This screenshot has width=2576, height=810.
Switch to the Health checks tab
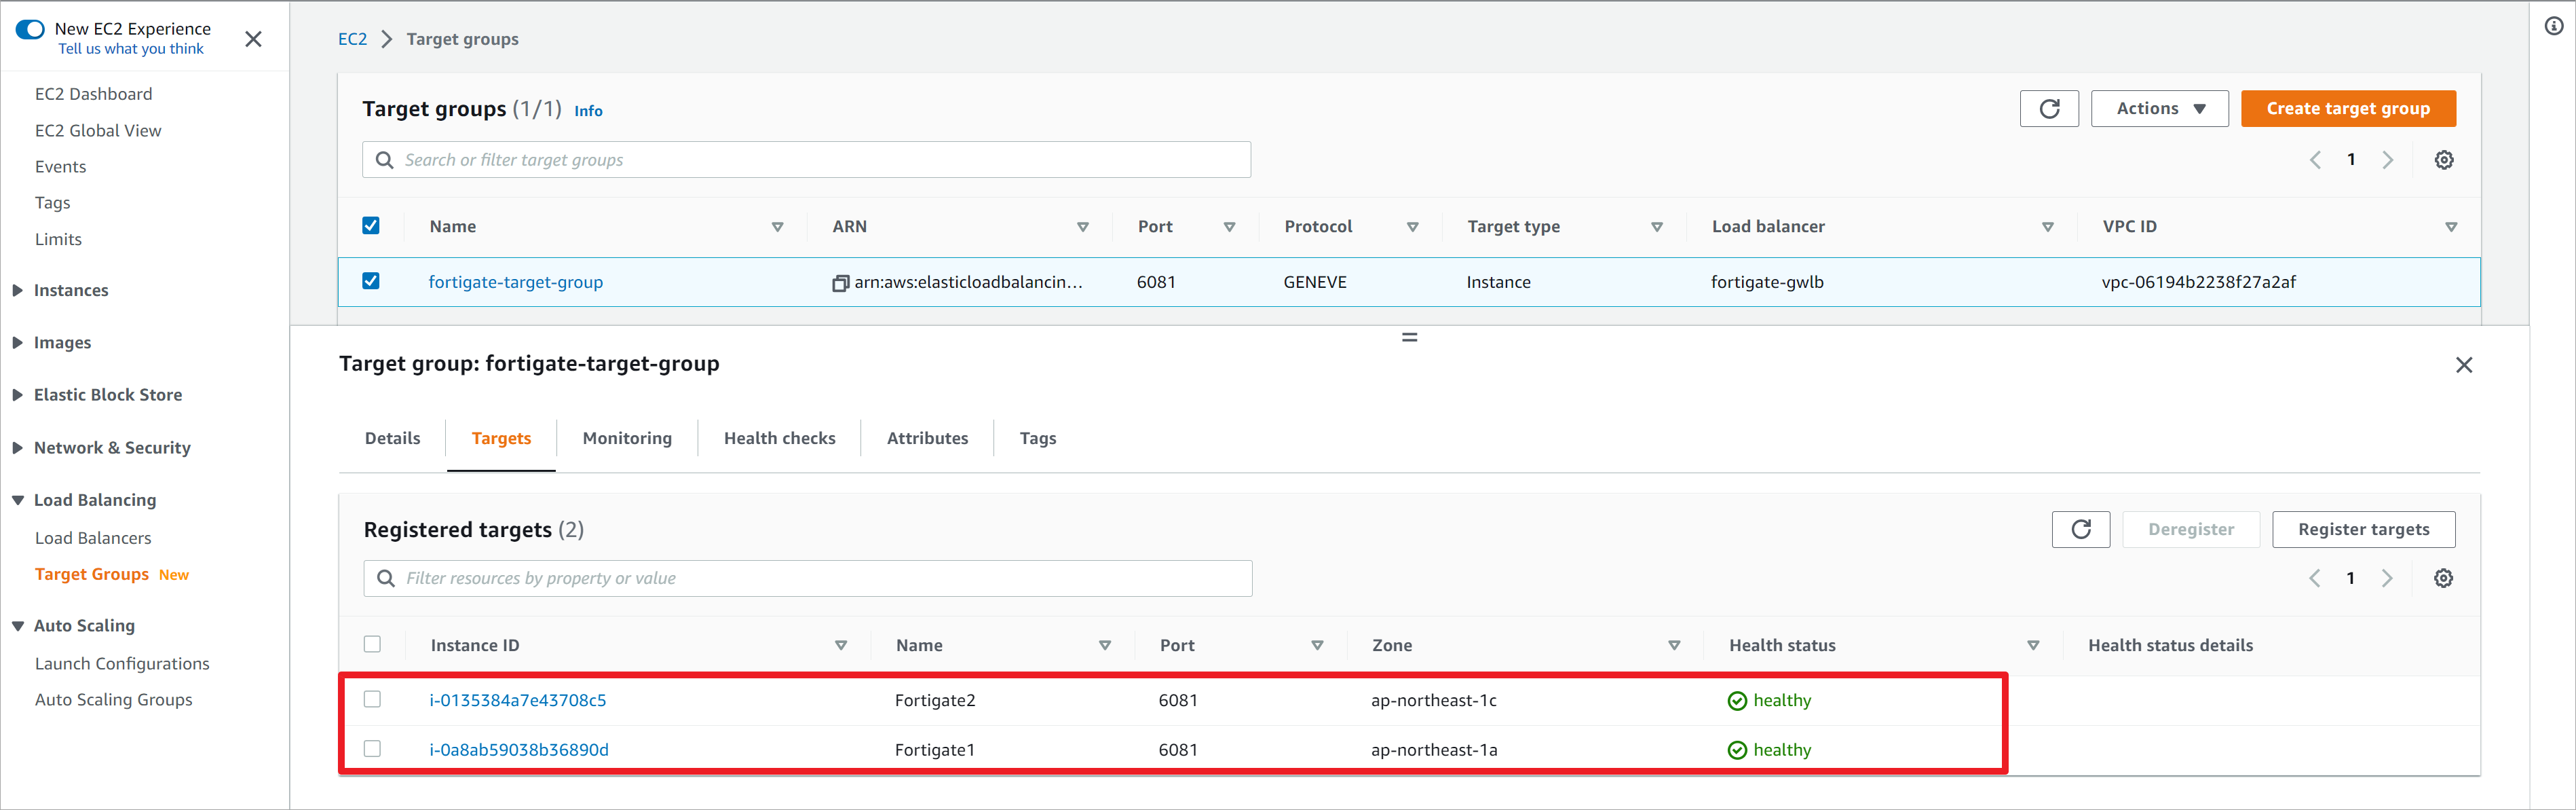point(780,438)
